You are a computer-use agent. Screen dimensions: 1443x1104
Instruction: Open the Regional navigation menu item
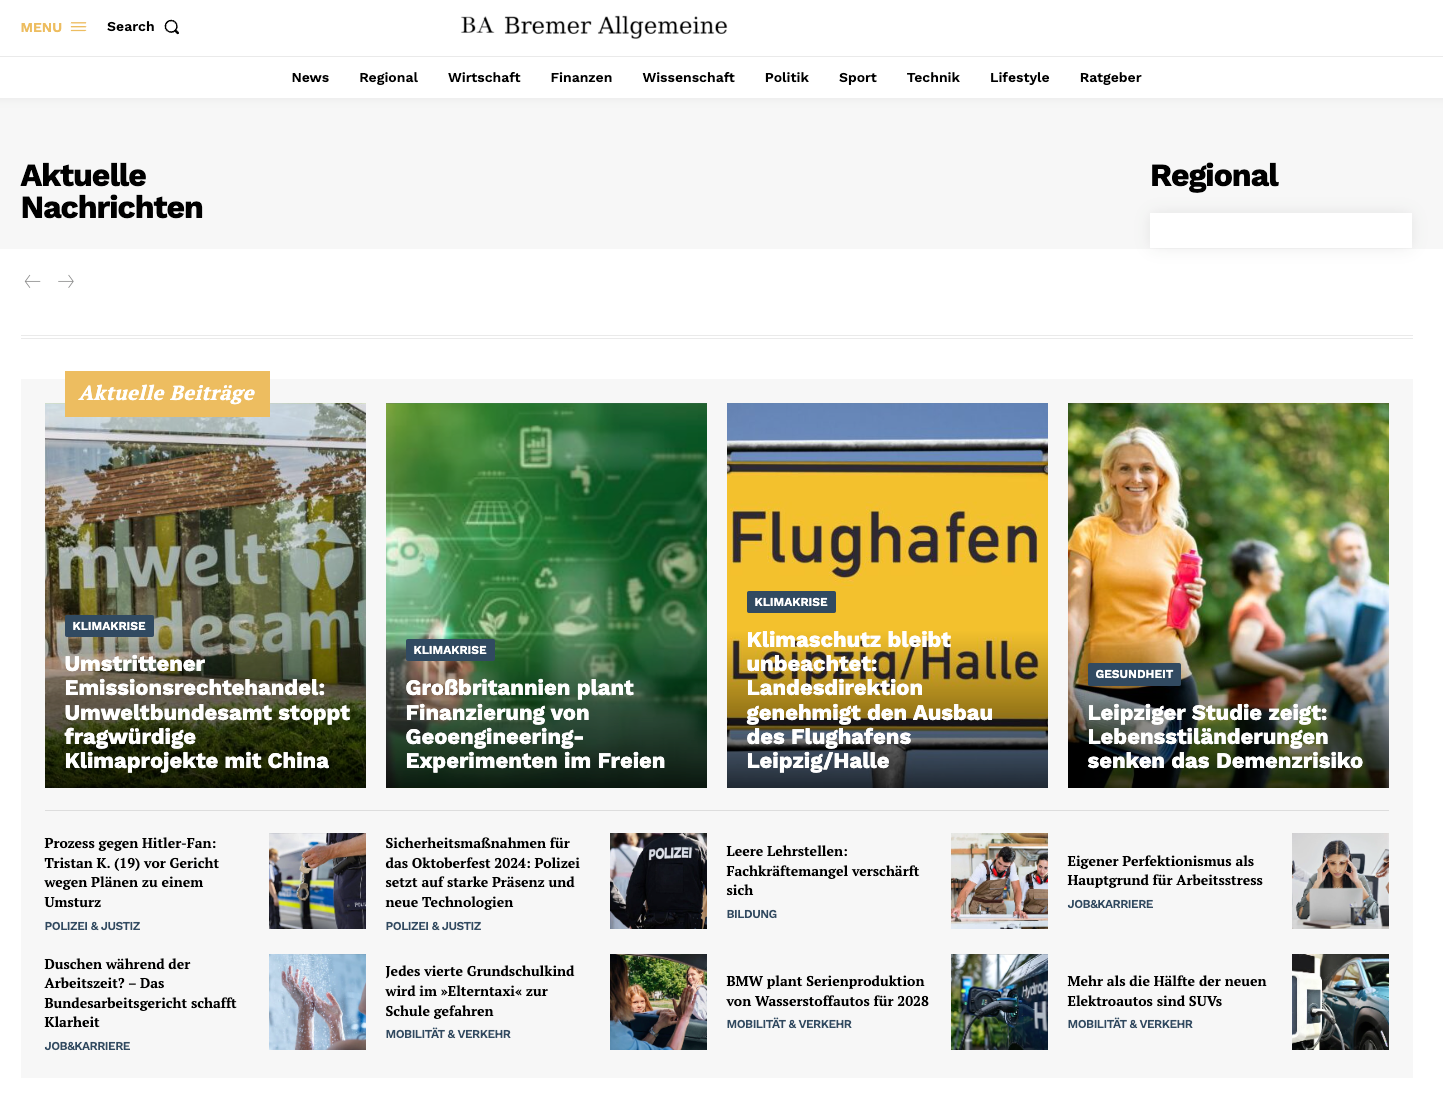click(x=388, y=78)
